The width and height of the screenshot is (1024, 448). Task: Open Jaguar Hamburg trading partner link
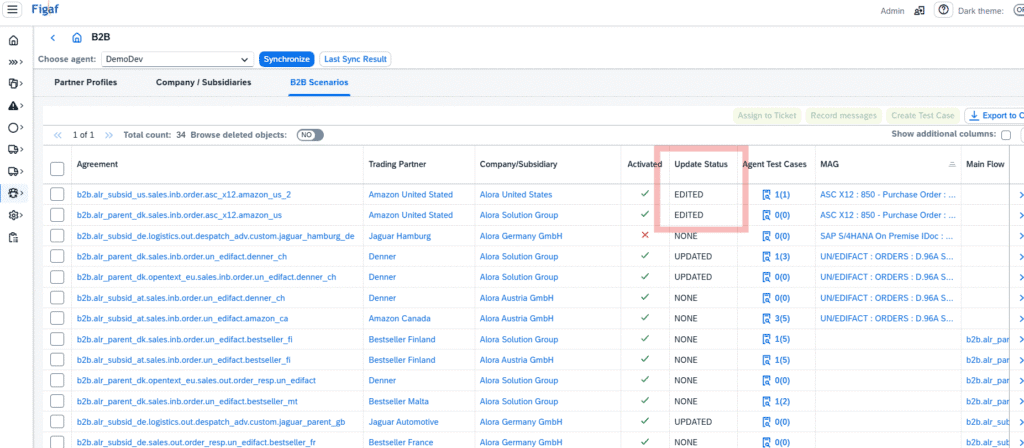pos(400,236)
